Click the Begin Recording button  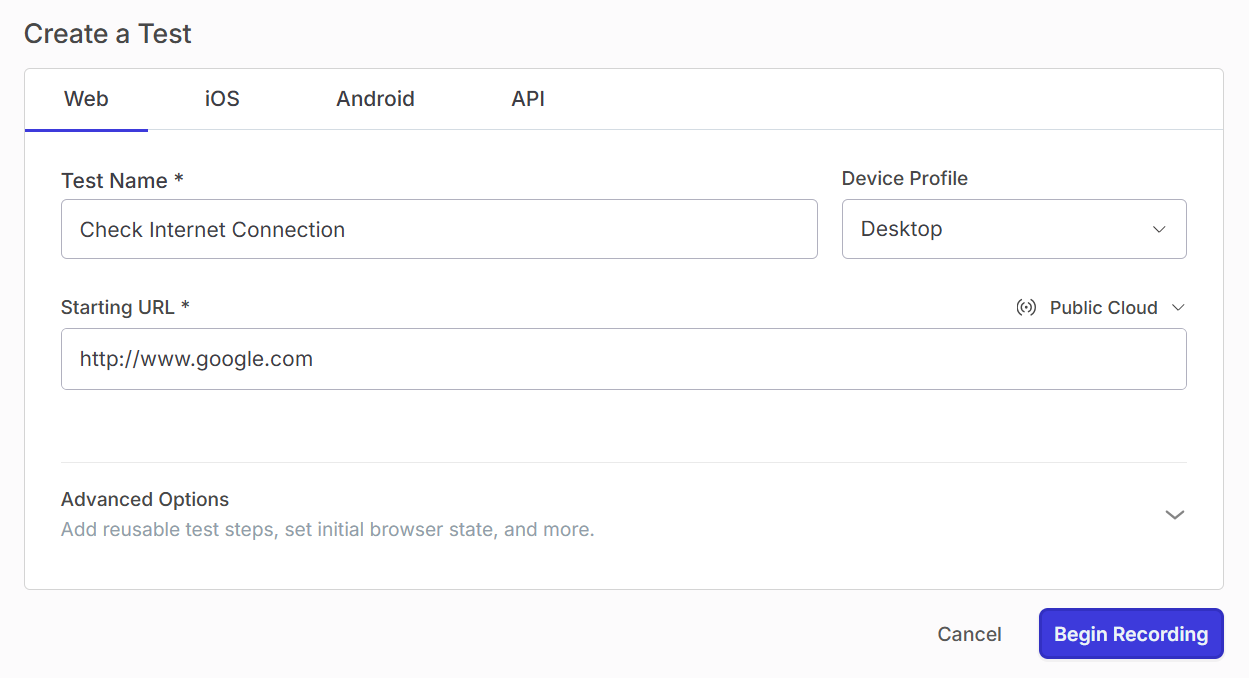(x=1131, y=633)
